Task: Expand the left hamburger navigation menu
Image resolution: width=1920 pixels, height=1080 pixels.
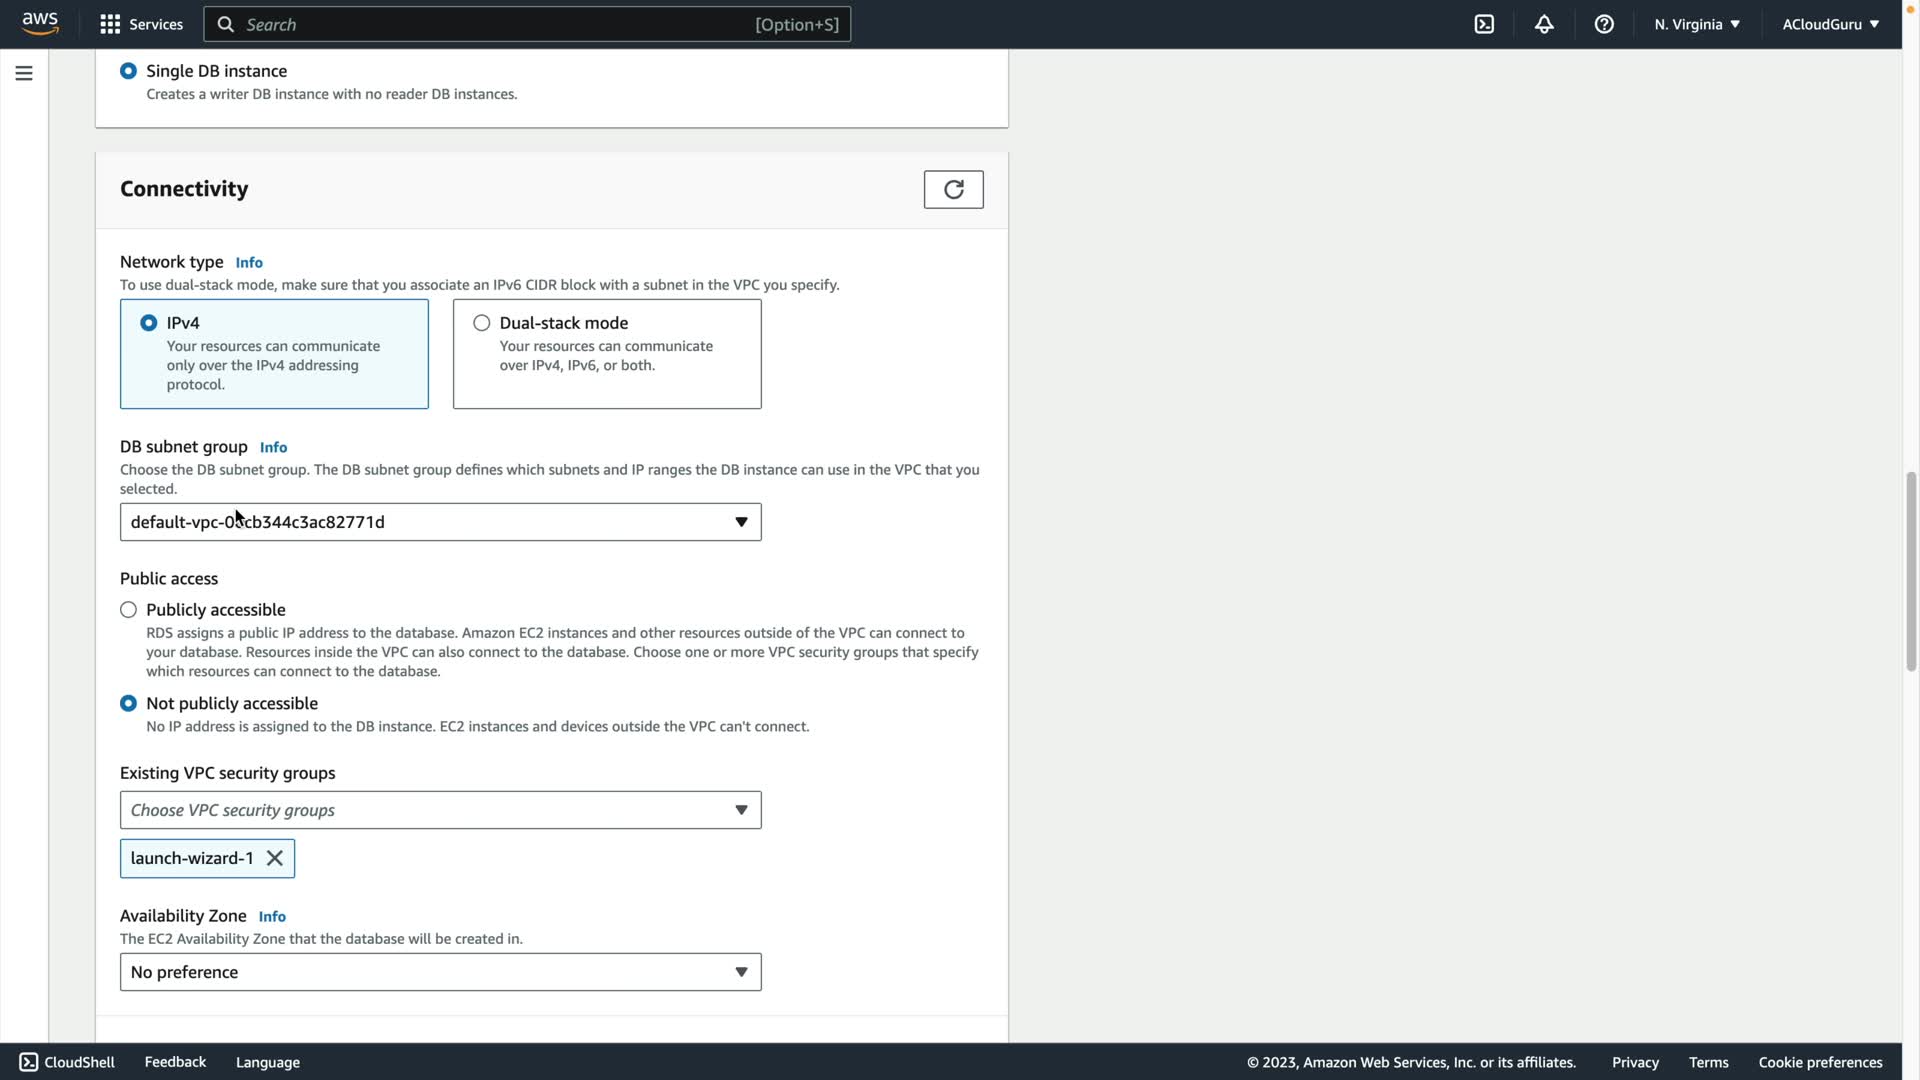Action: [x=24, y=73]
